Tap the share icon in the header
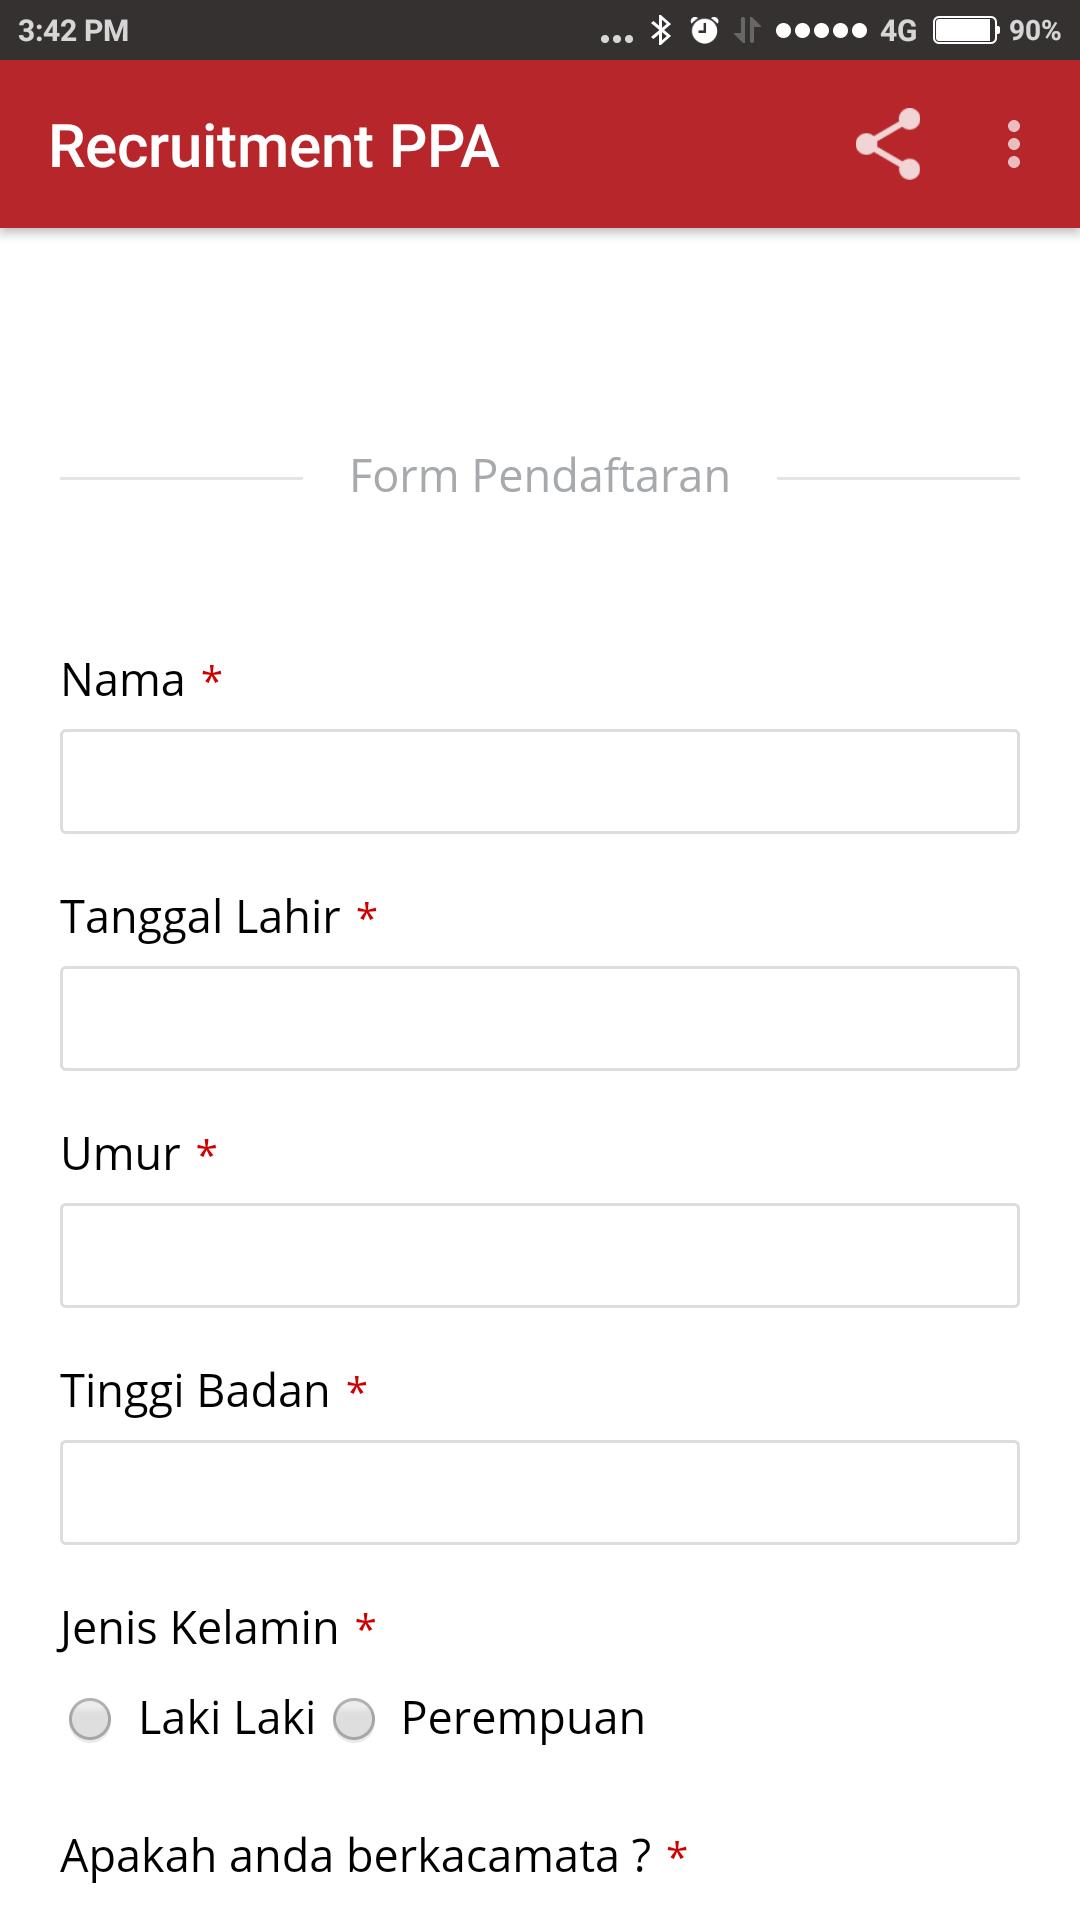Viewport: 1080px width, 1920px height. (888, 144)
